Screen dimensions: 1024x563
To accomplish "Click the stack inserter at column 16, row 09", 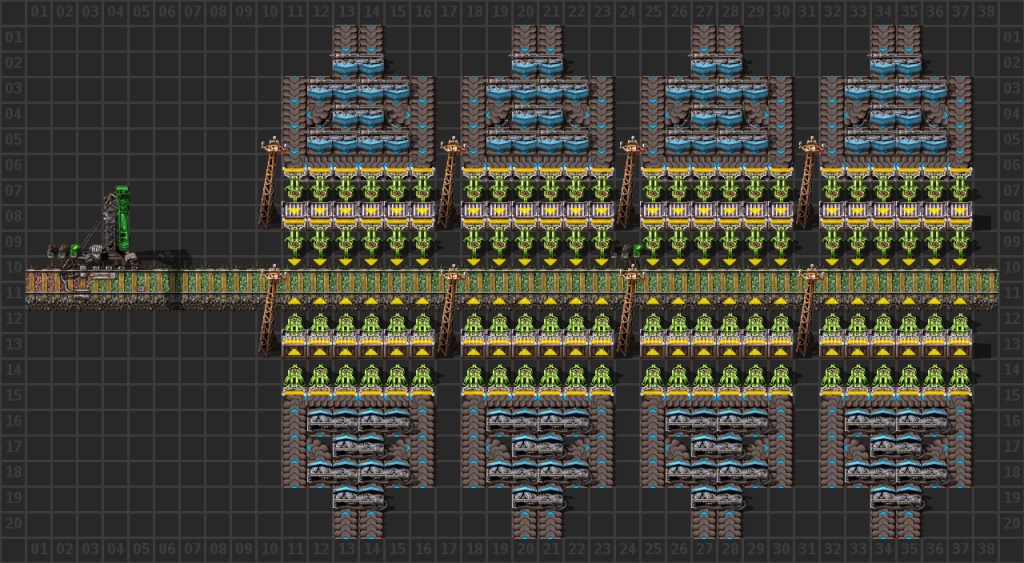I will 423,240.
